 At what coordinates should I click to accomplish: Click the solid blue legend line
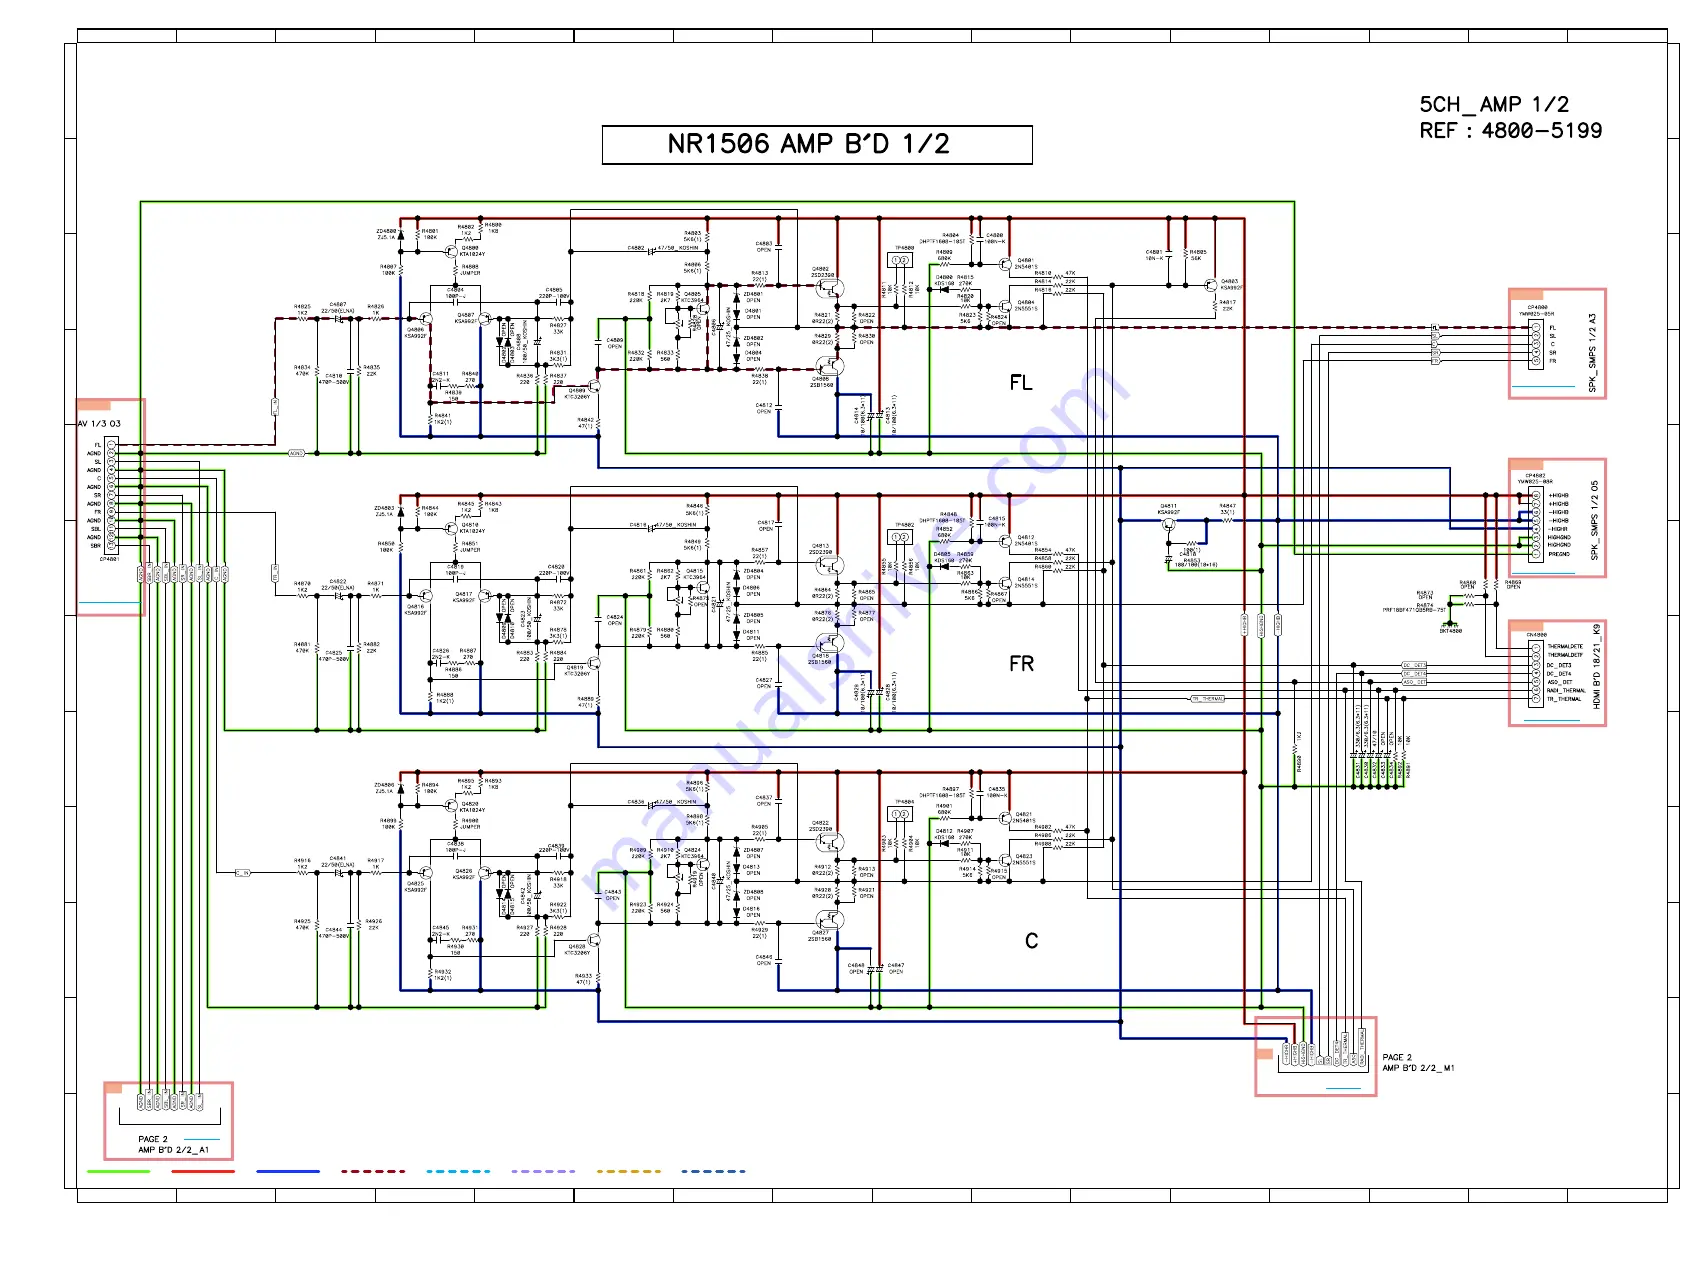[288, 1171]
